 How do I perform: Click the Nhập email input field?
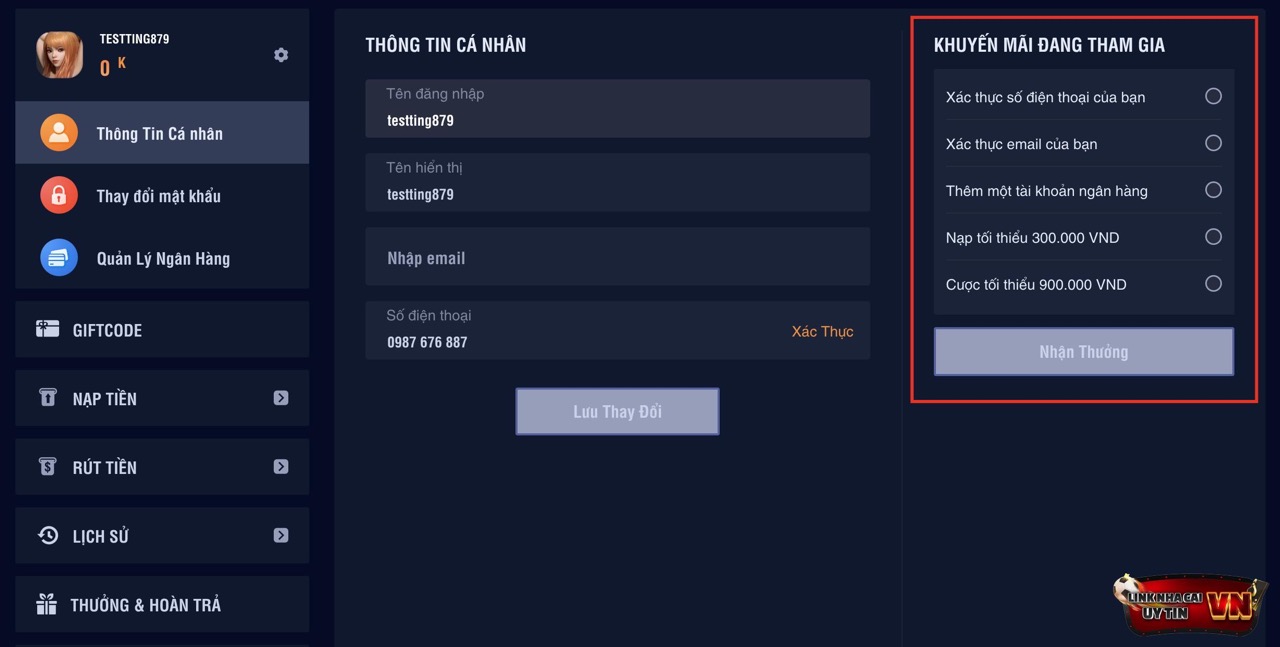coord(617,257)
